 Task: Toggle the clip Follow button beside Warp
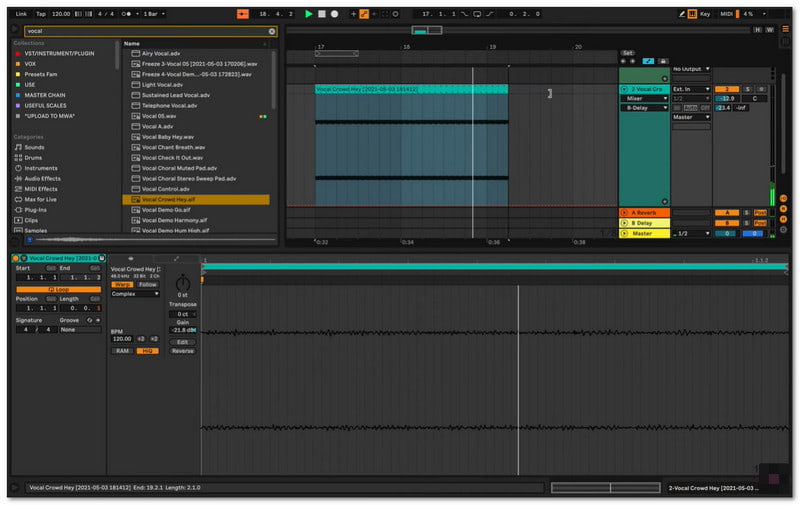[147, 285]
